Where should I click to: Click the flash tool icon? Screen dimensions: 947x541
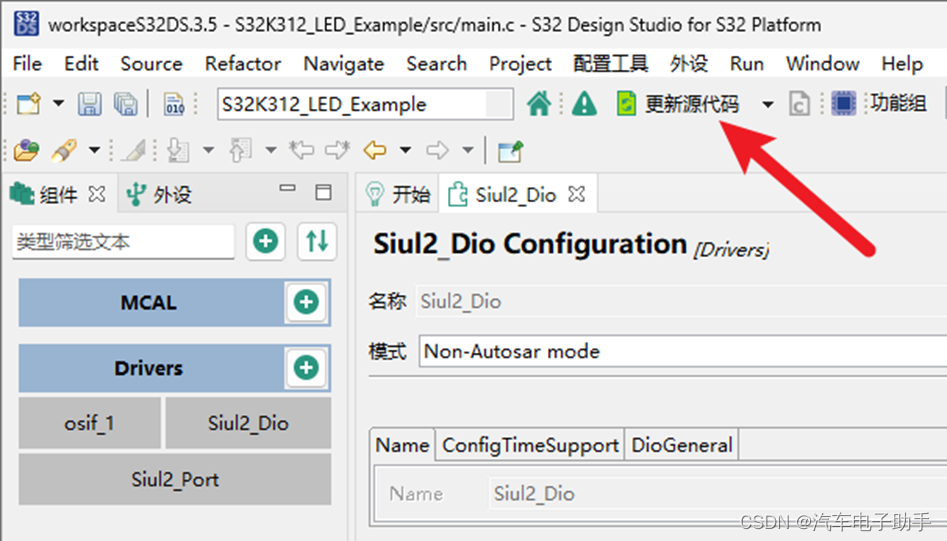click(x=65, y=150)
